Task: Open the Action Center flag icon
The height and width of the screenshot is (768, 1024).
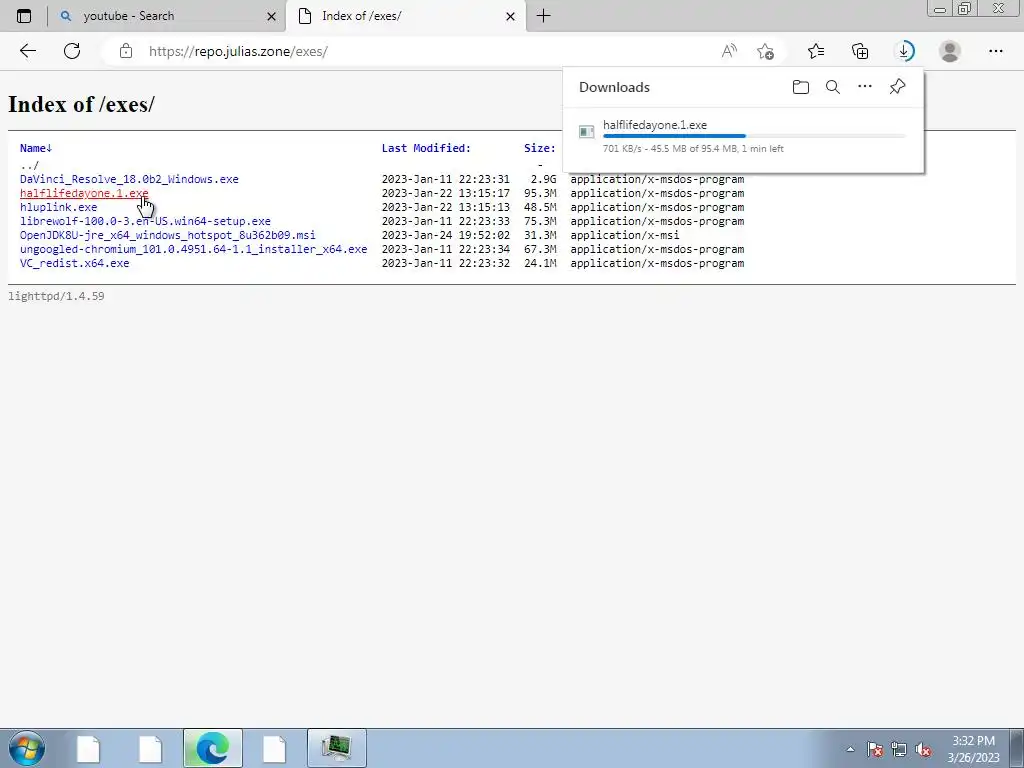Action: click(875, 749)
